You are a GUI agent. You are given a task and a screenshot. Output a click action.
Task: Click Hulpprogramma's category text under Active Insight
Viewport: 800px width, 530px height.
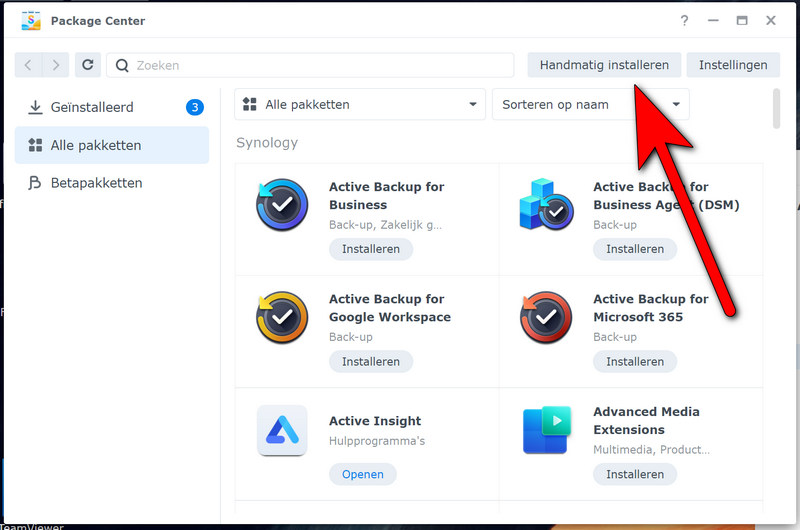377,441
